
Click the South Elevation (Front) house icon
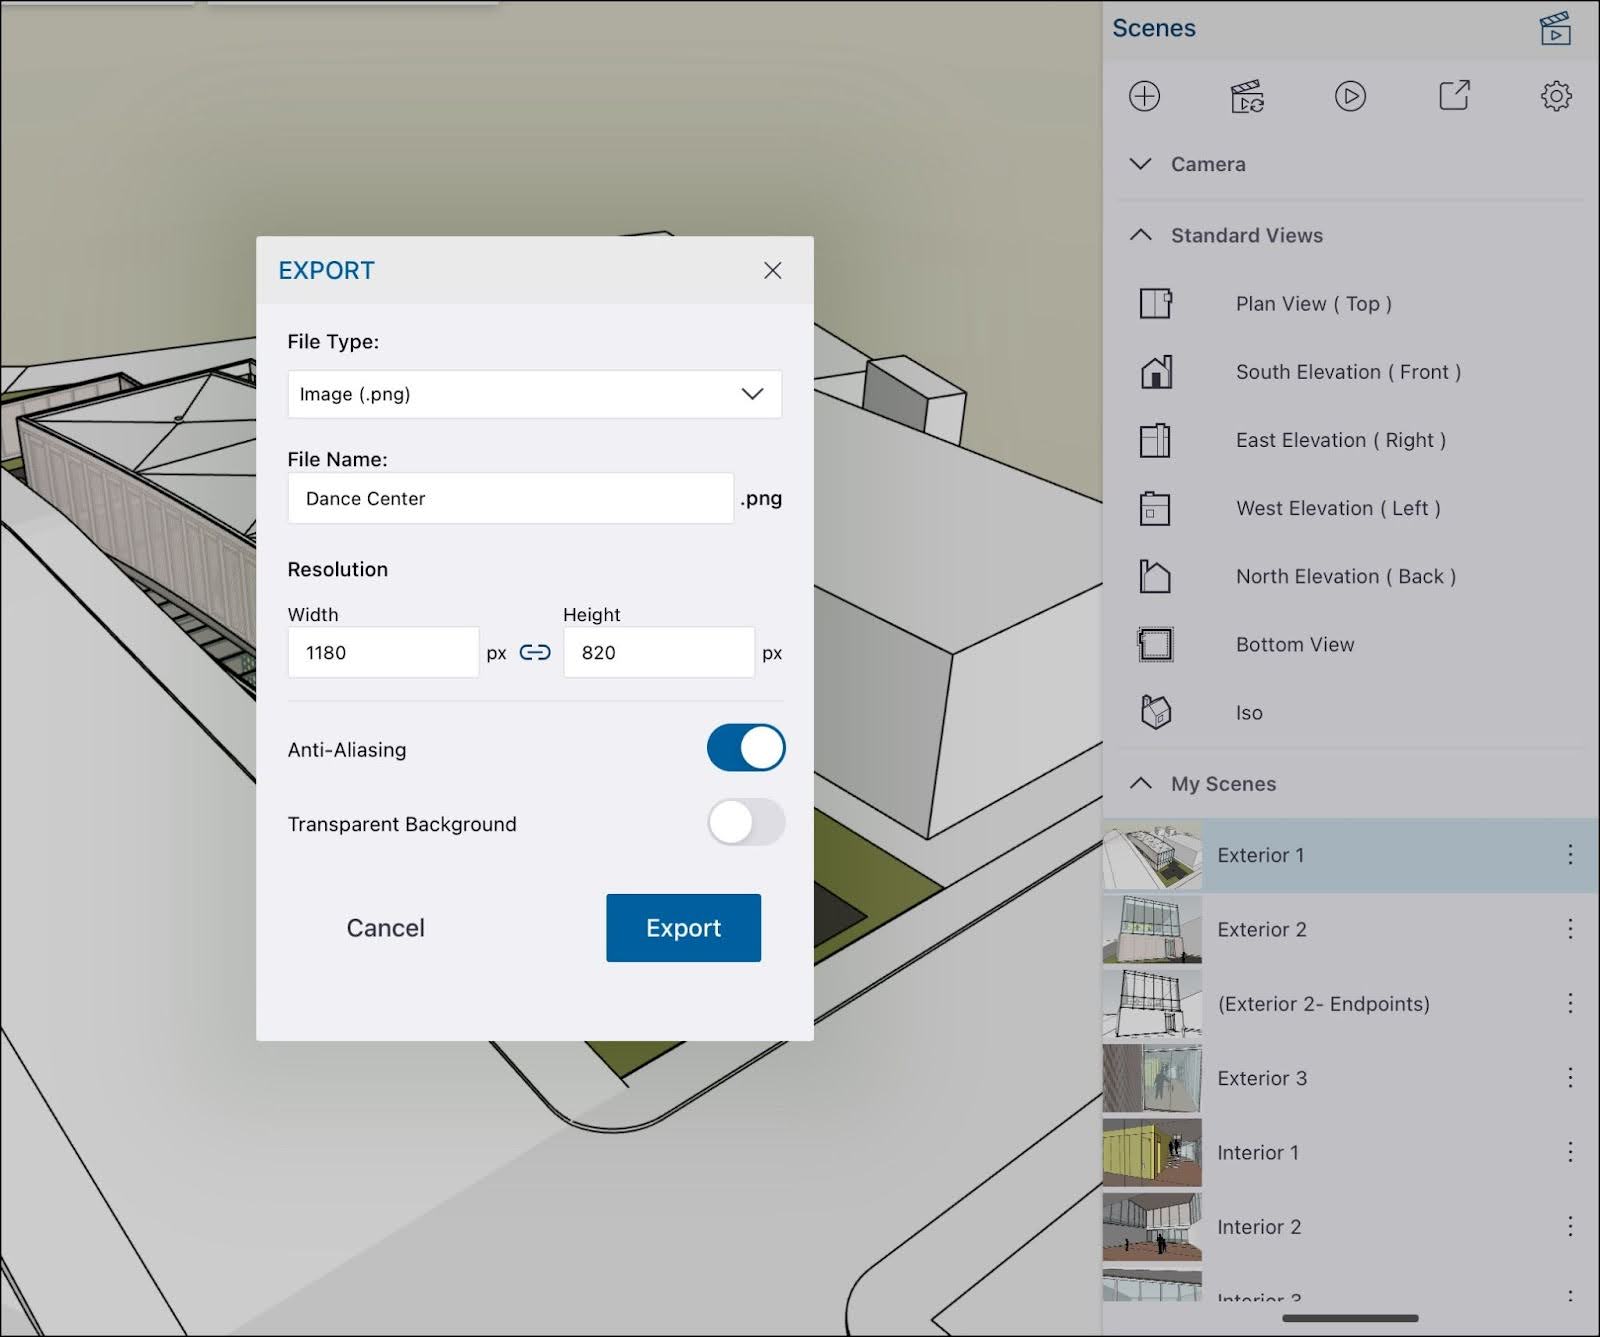tap(1156, 372)
